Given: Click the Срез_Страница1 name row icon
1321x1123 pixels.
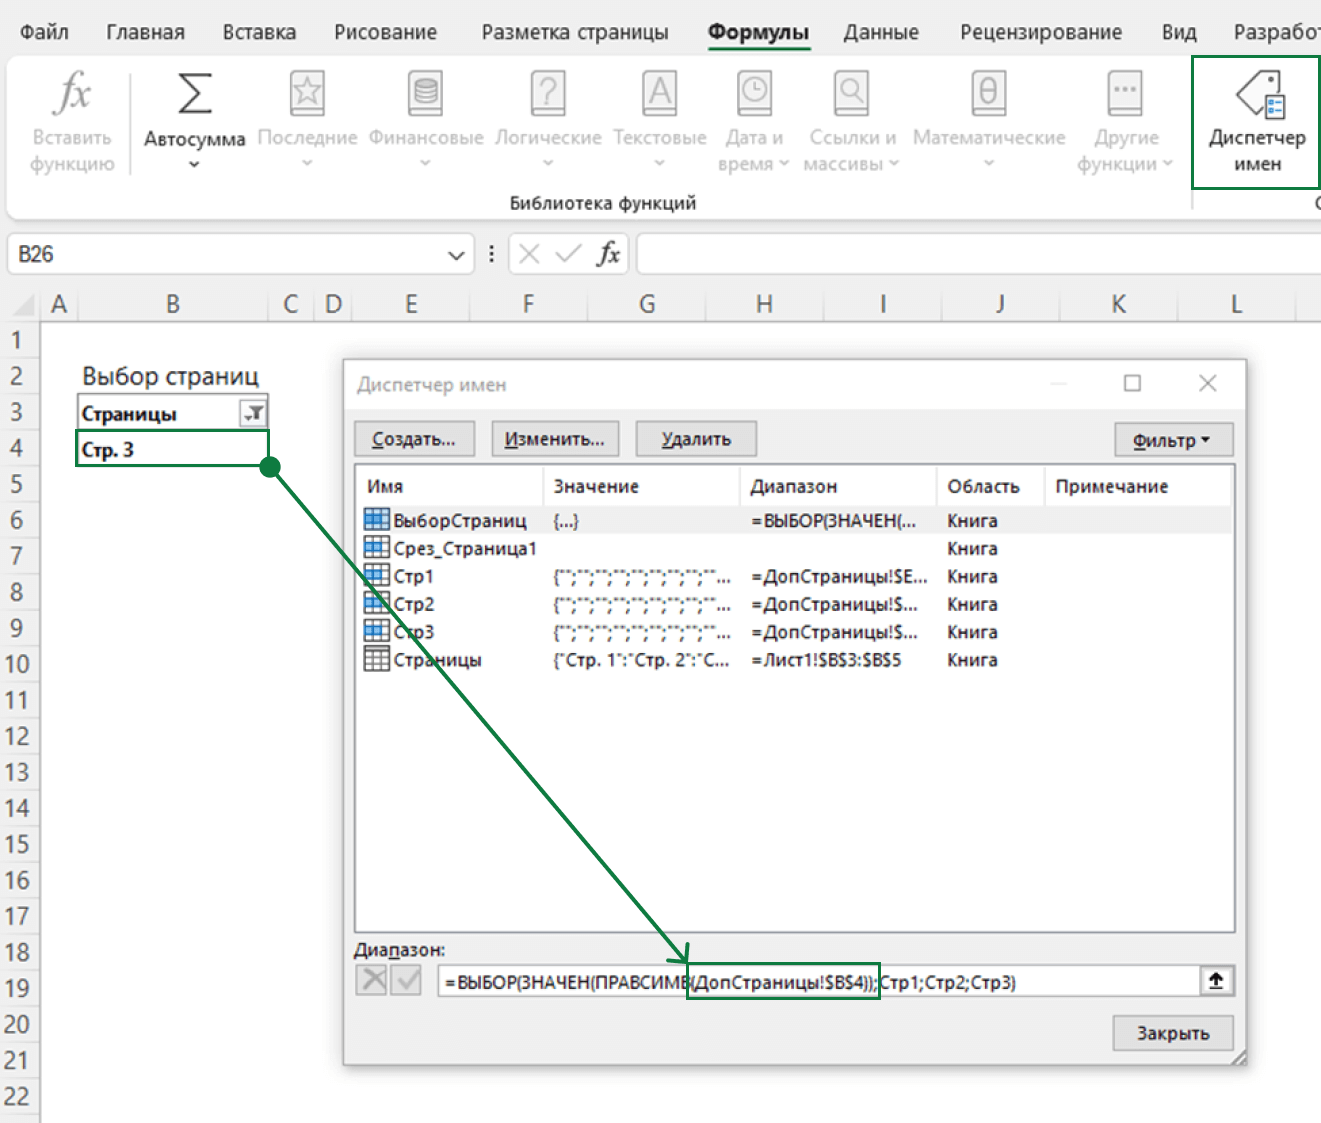Looking at the screenshot, I should coord(376,548).
